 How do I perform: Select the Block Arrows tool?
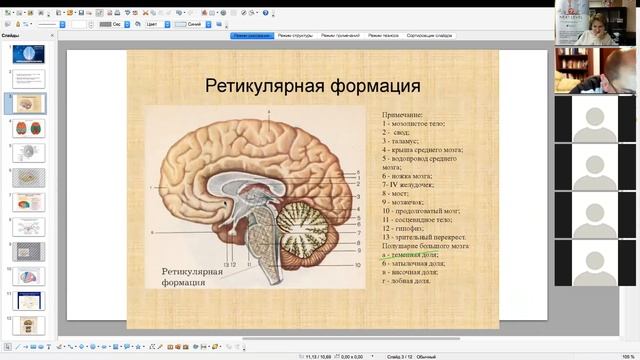point(104,347)
